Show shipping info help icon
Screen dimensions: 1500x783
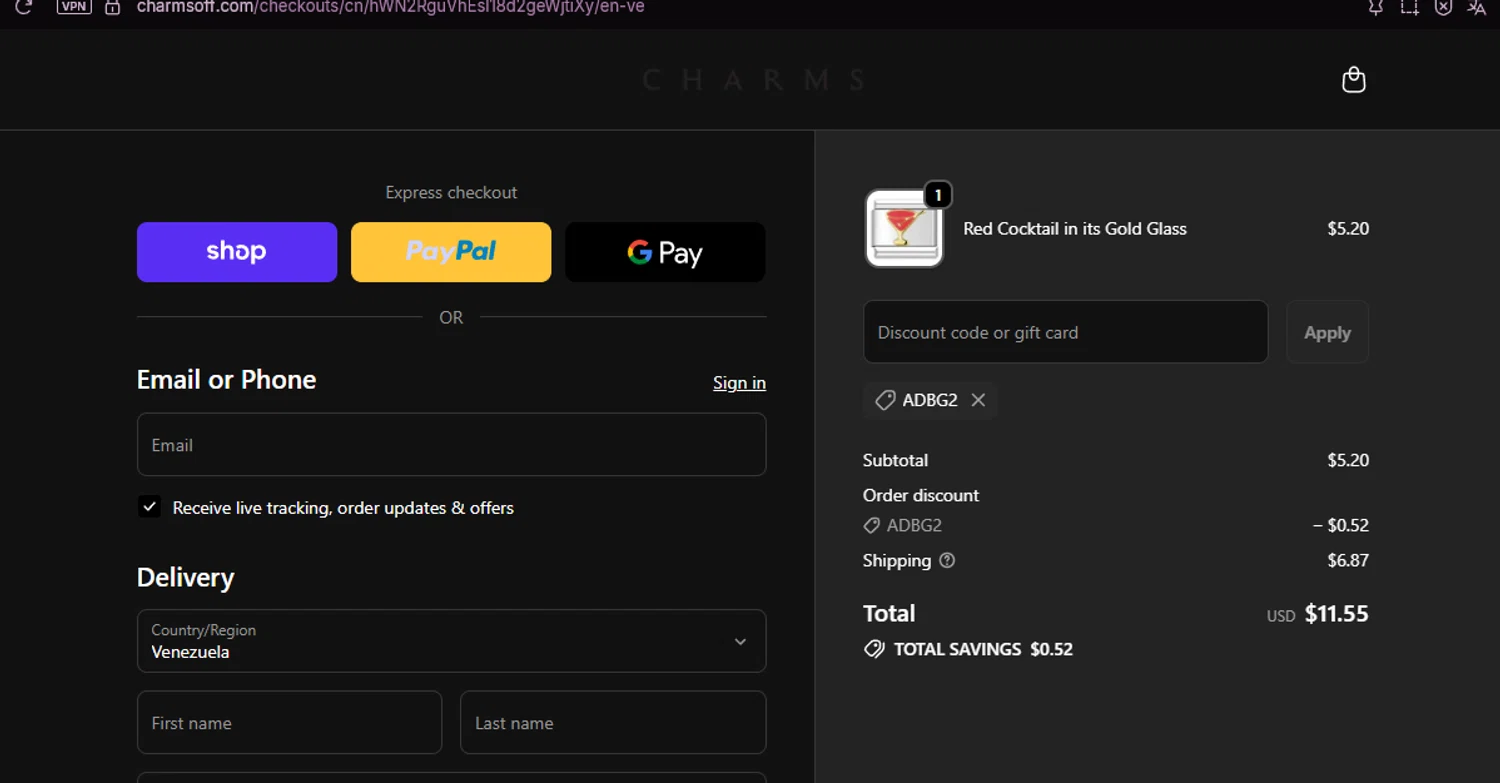[947, 561]
